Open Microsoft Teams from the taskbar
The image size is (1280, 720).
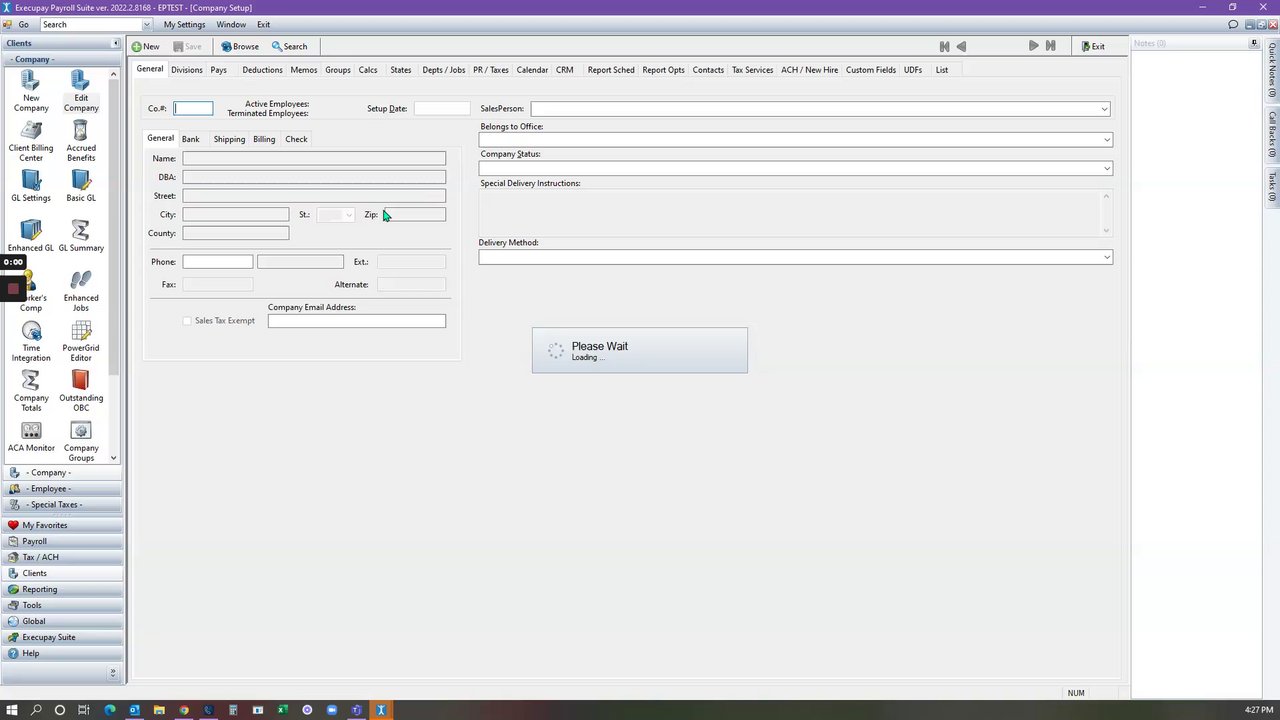click(x=356, y=710)
